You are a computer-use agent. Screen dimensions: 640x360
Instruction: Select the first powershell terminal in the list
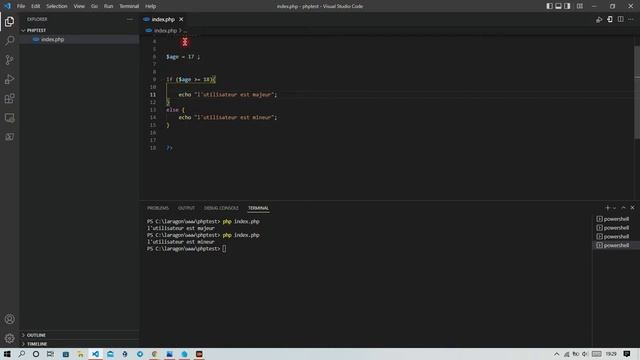(x=616, y=219)
